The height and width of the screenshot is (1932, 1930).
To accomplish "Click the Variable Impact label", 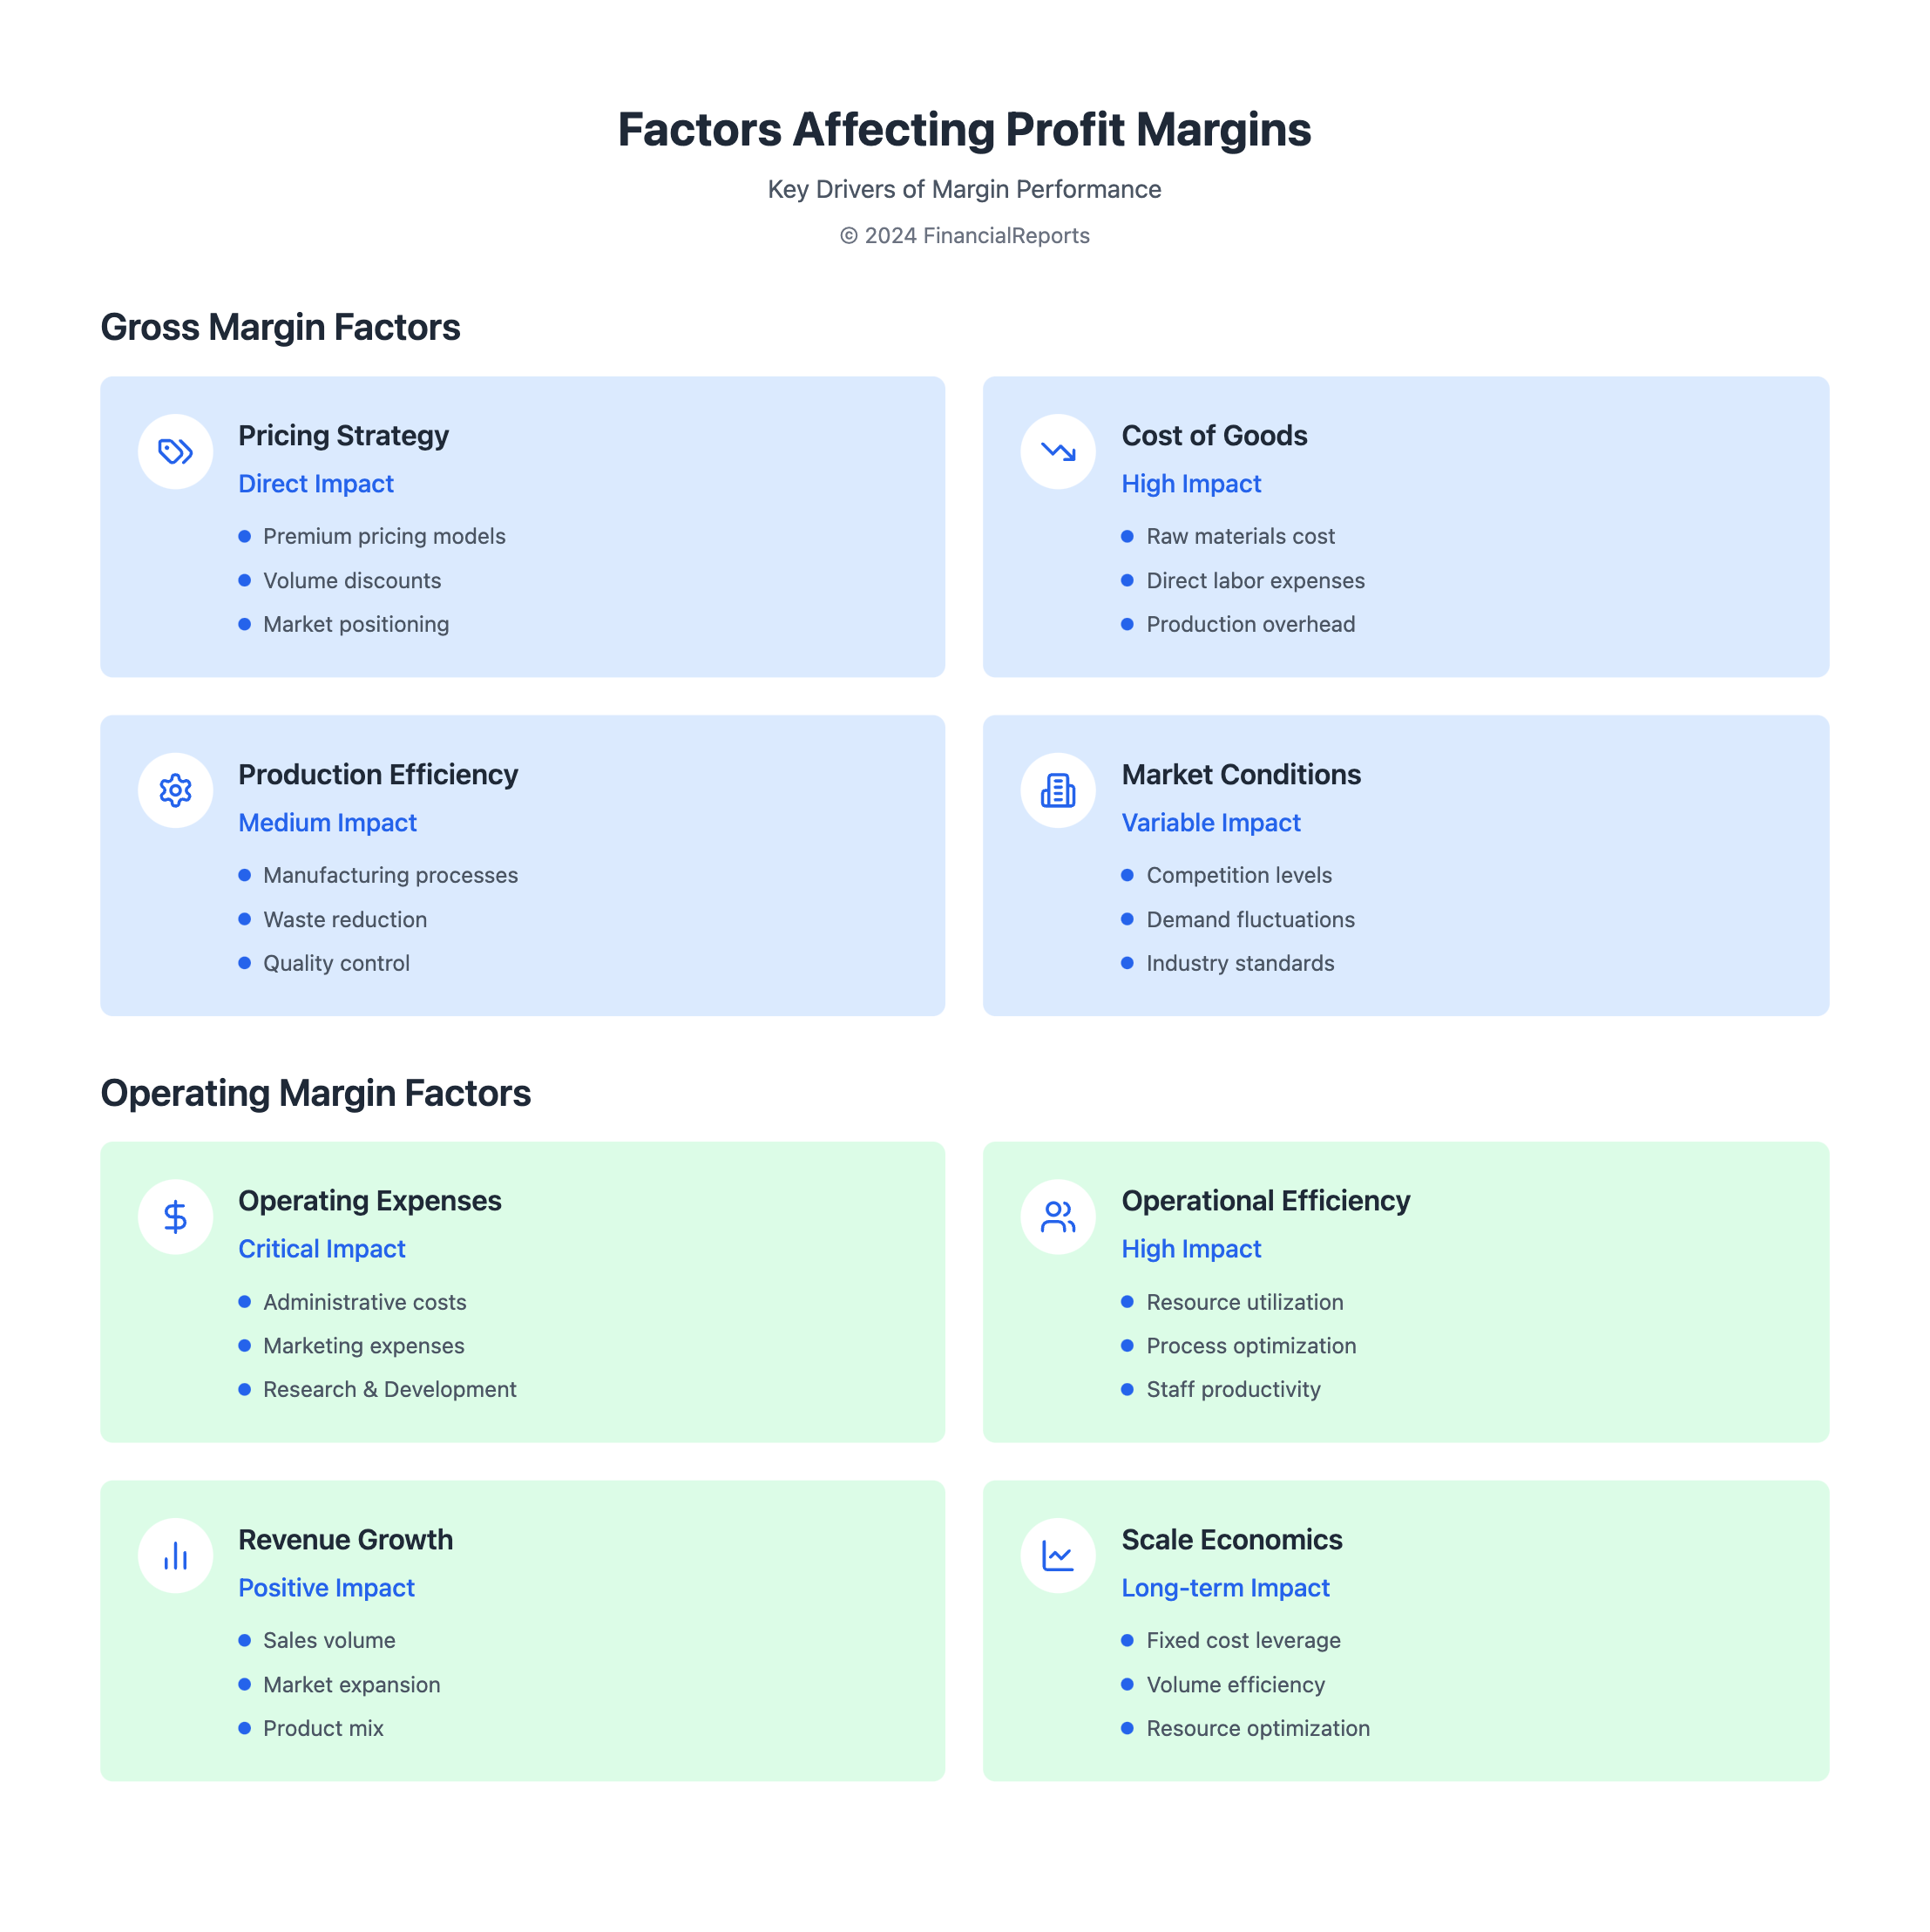I will coord(1211,823).
